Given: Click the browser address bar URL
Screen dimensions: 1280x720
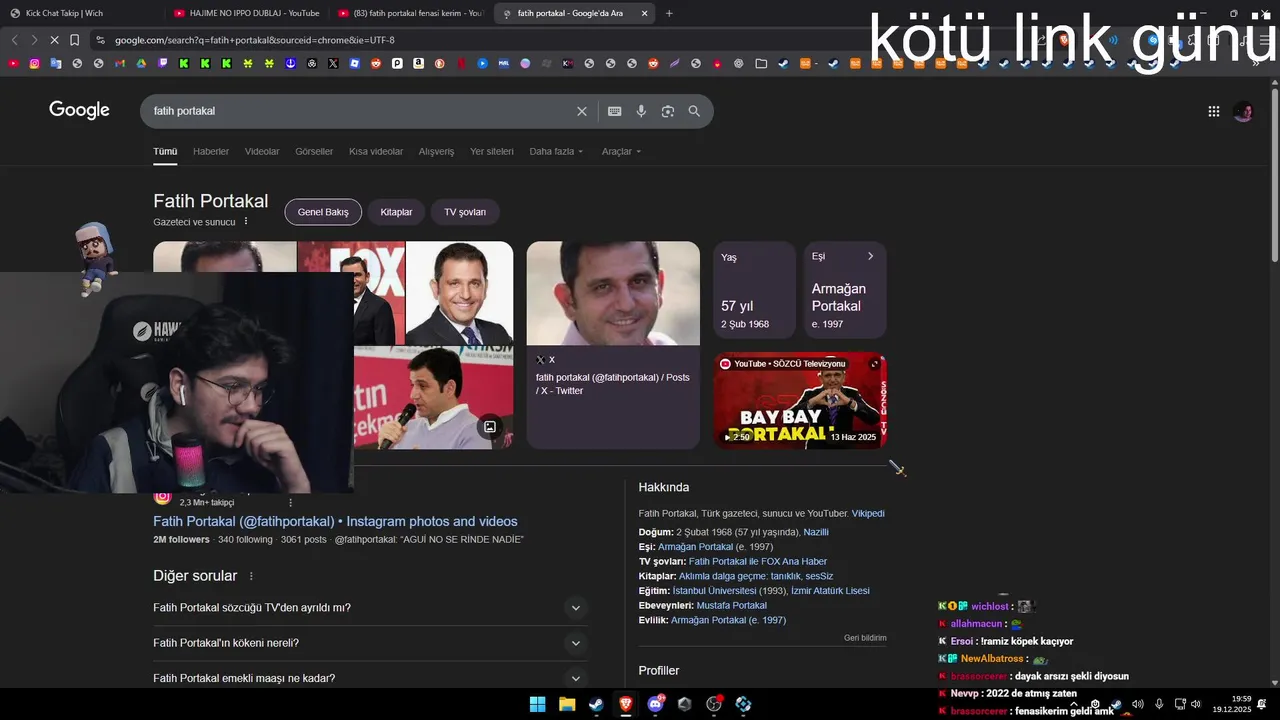Looking at the screenshot, I should click(x=255, y=40).
